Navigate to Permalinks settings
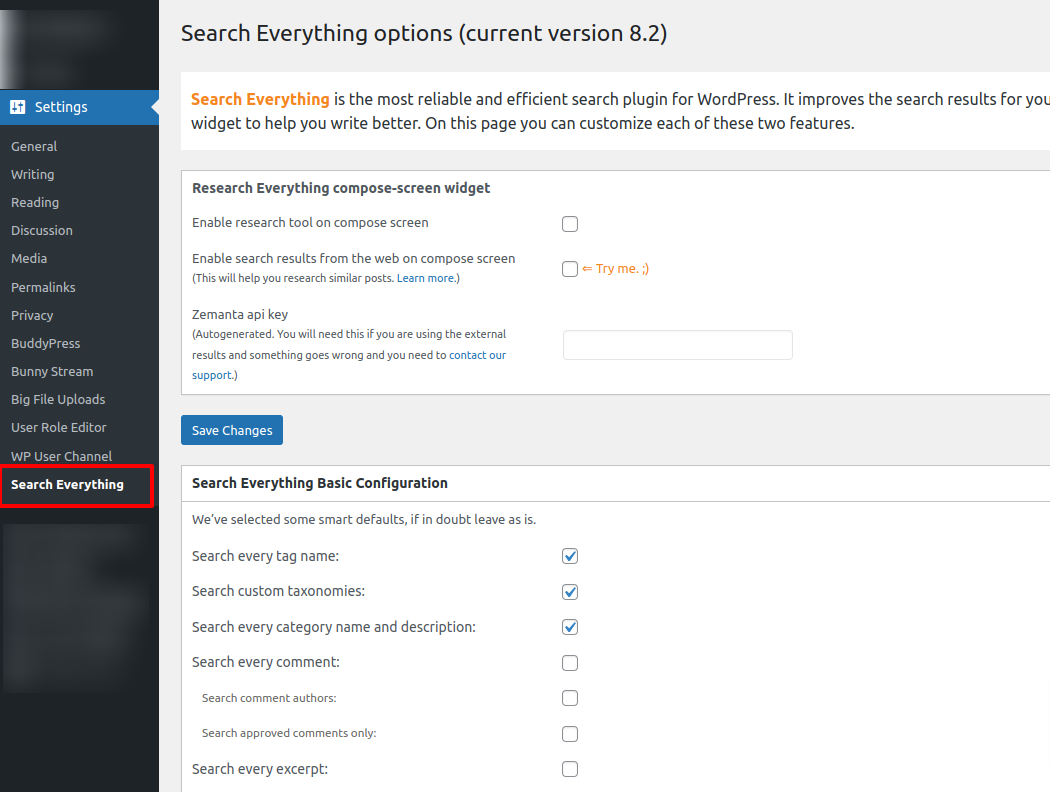The height and width of the screenshot is (792, 1050). pyautogui.click(x=43, y=287)
